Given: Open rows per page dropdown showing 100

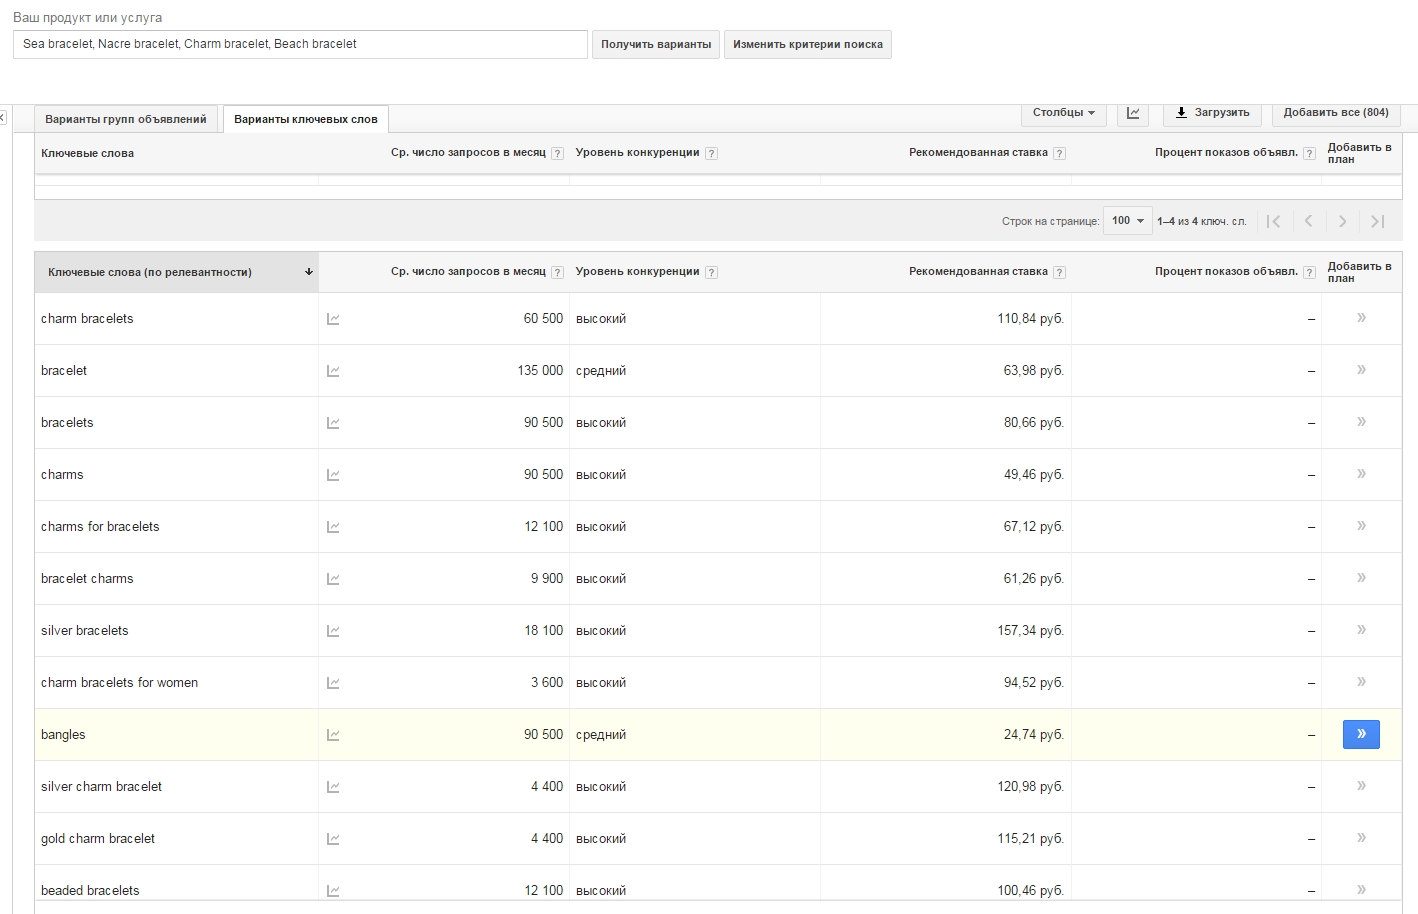Looking at the screenshot, I should tap(1127, 221).
